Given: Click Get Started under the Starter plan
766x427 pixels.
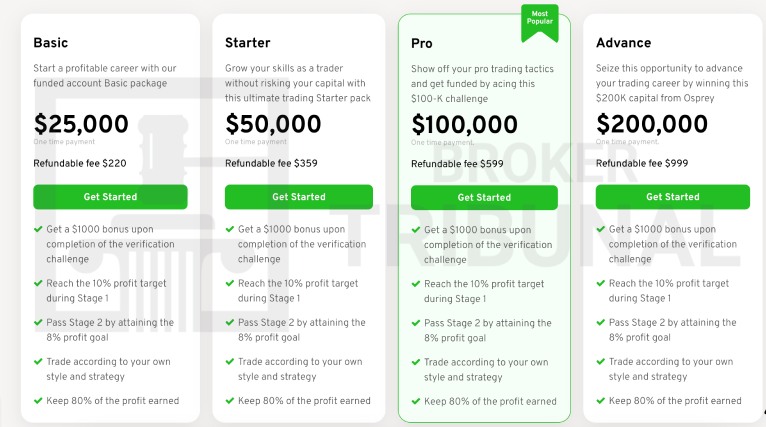Looking at the screenshot, I should point(298,197).
